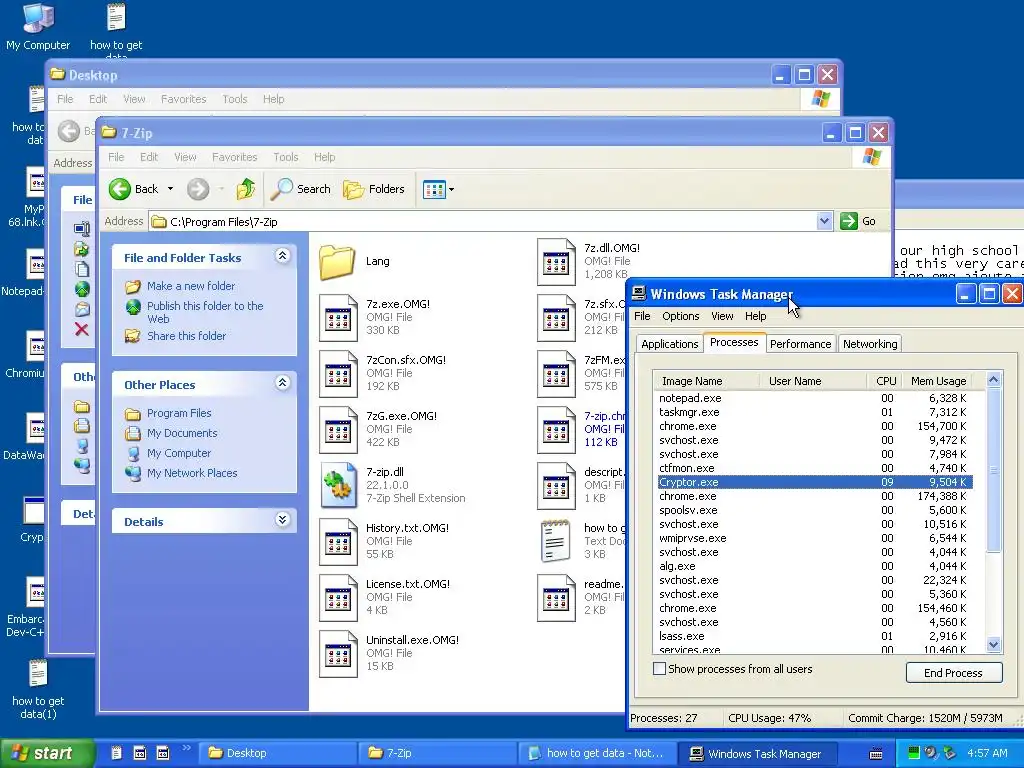Open Program Files from Other Places
Screen dimensions: 1024x768
179,413
